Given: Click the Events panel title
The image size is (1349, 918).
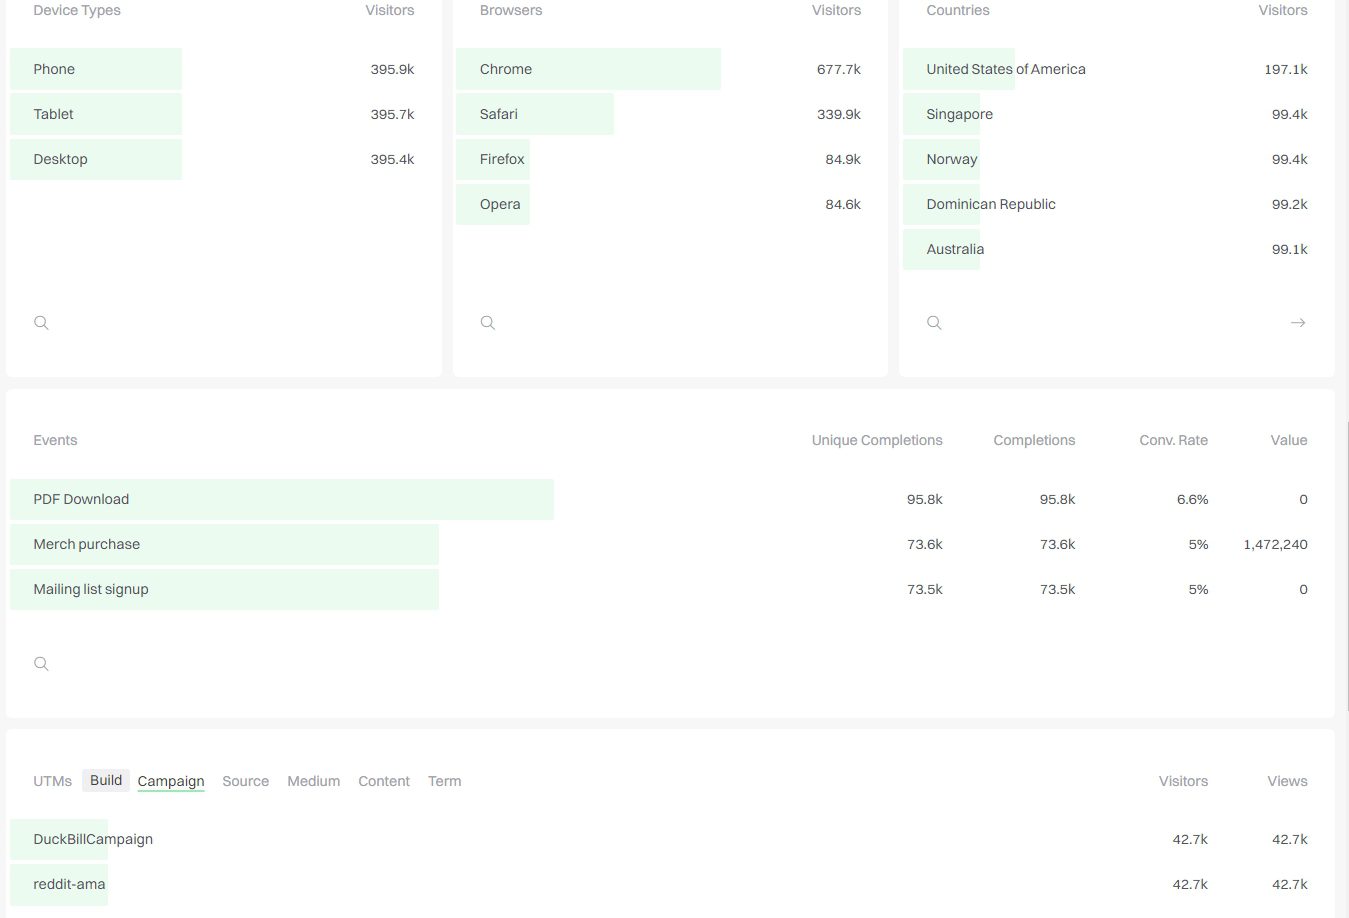Looking at the screenshot, I should click(55, 440).
